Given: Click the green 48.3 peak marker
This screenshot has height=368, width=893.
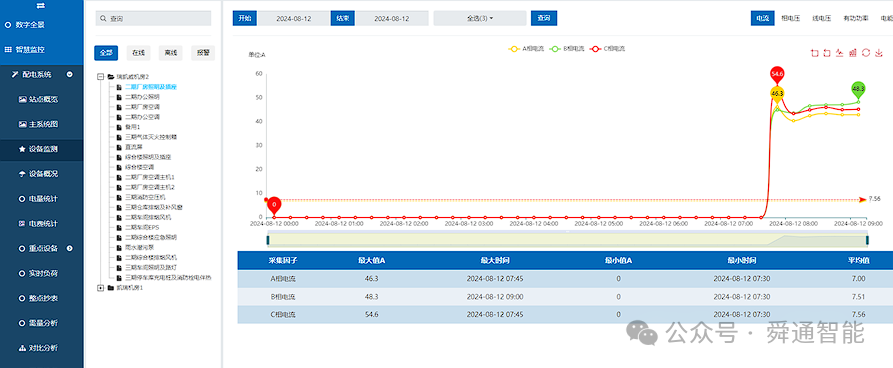Looking at the screenshot, I should coord(858,90).
